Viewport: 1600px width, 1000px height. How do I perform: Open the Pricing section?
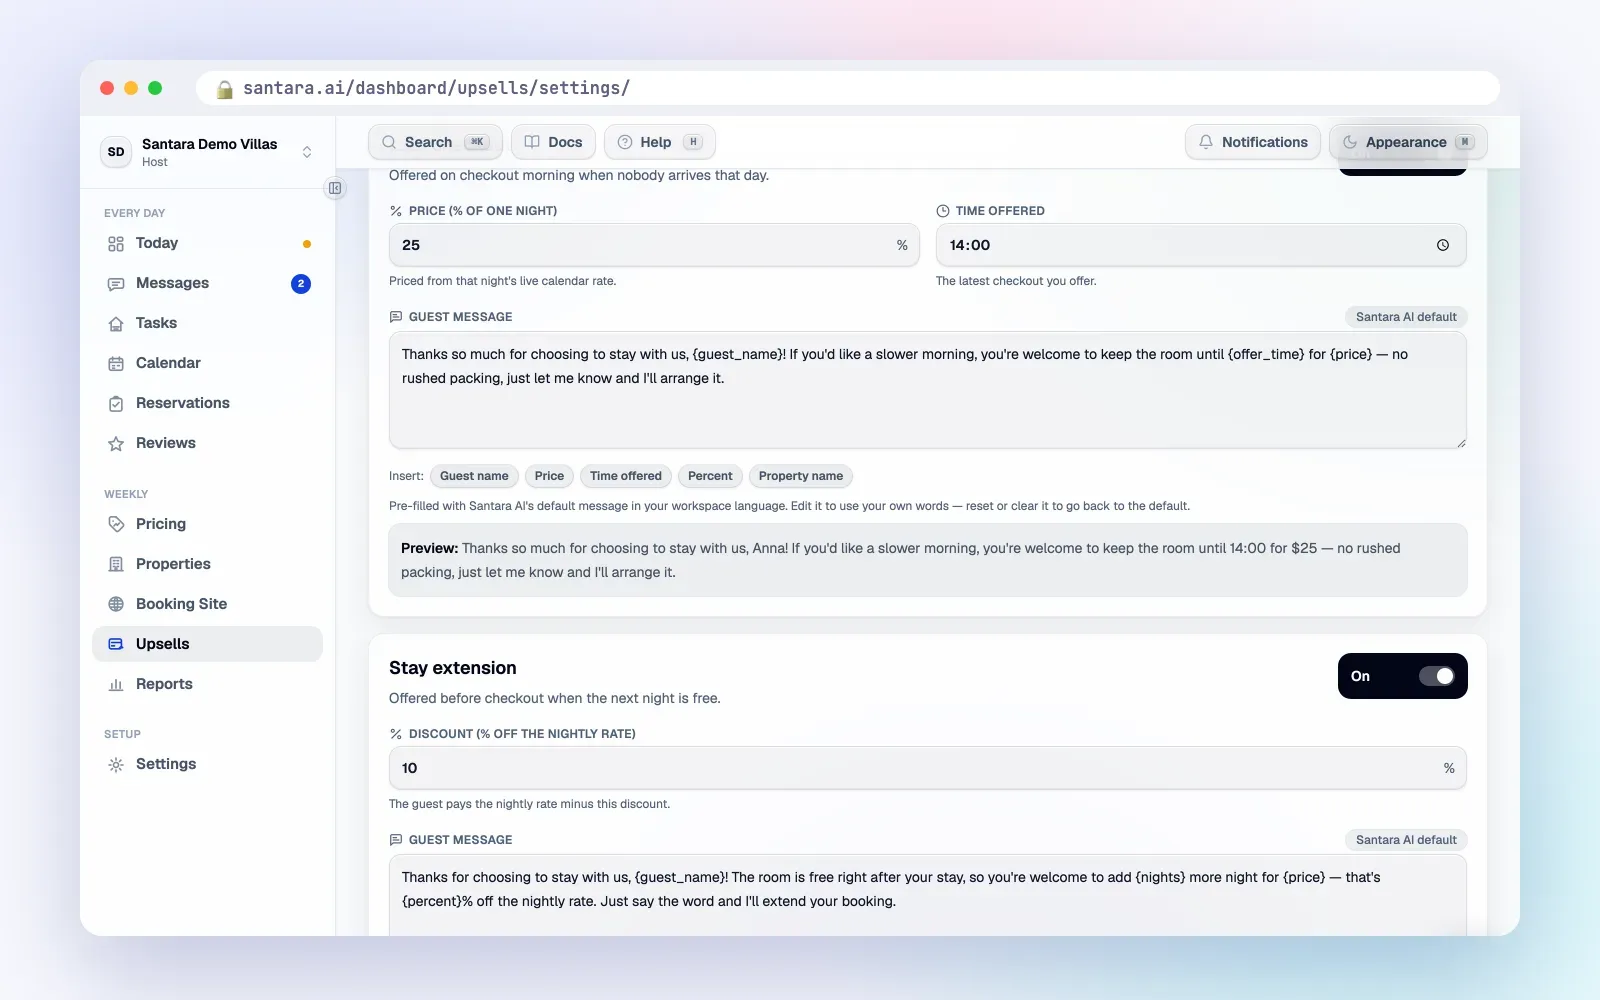pos(207,524)
